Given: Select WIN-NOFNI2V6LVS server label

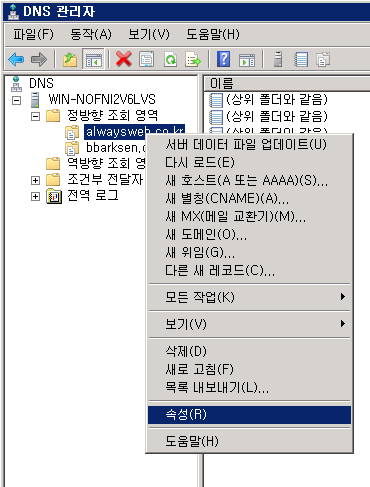Looking at the screenshot, I should coord(102,99).
